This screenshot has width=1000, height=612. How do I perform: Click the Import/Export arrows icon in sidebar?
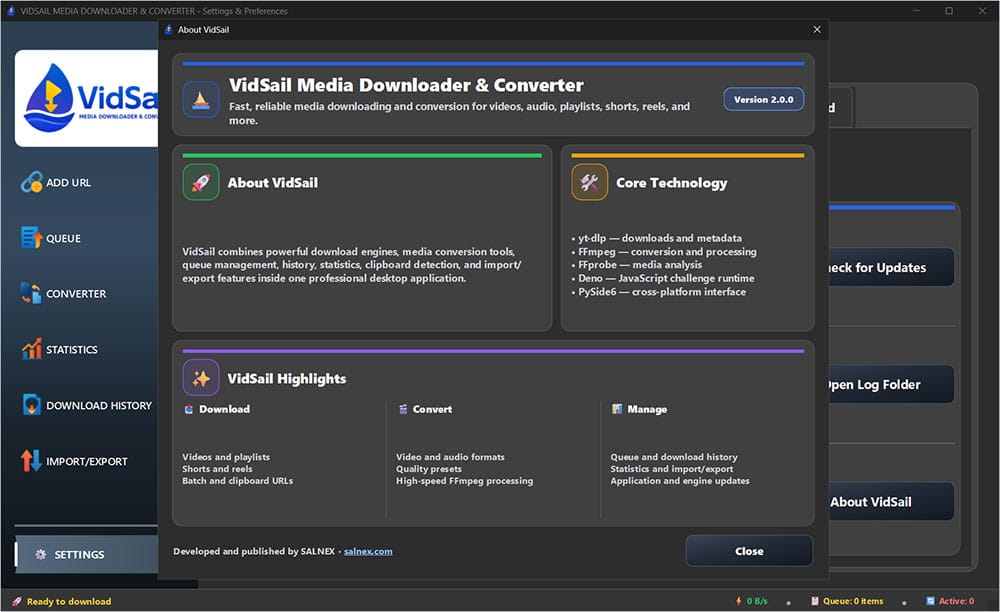click(x=31, y=460)
